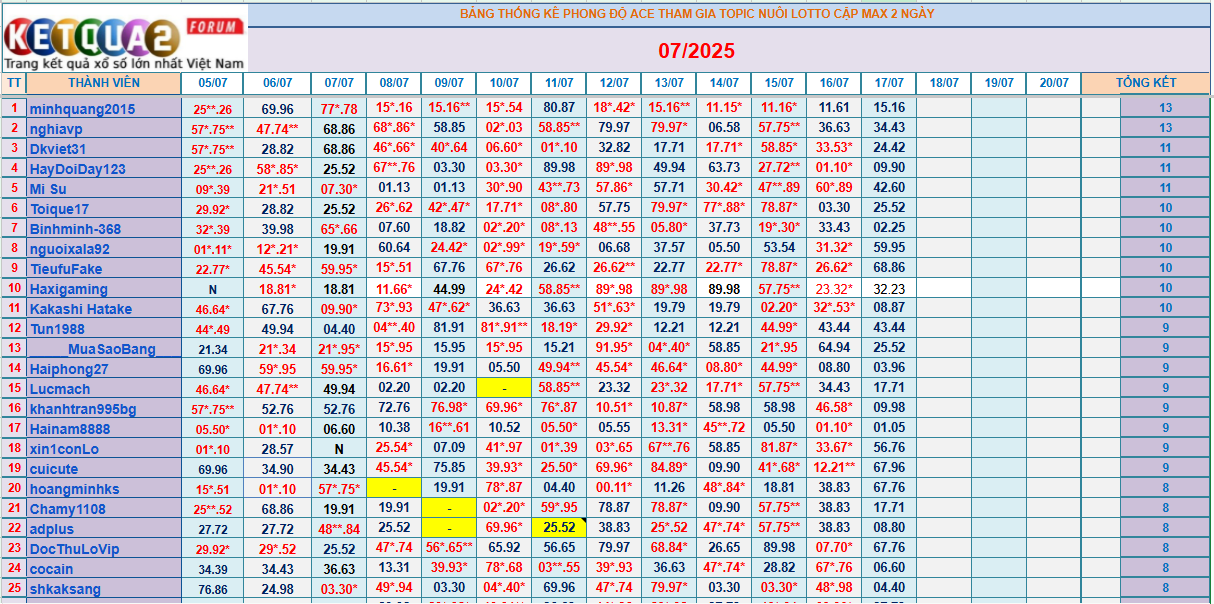This screenshot has width=1214, height=604.
Task: Select the '14/07' date header
Action: click(724, 83)
